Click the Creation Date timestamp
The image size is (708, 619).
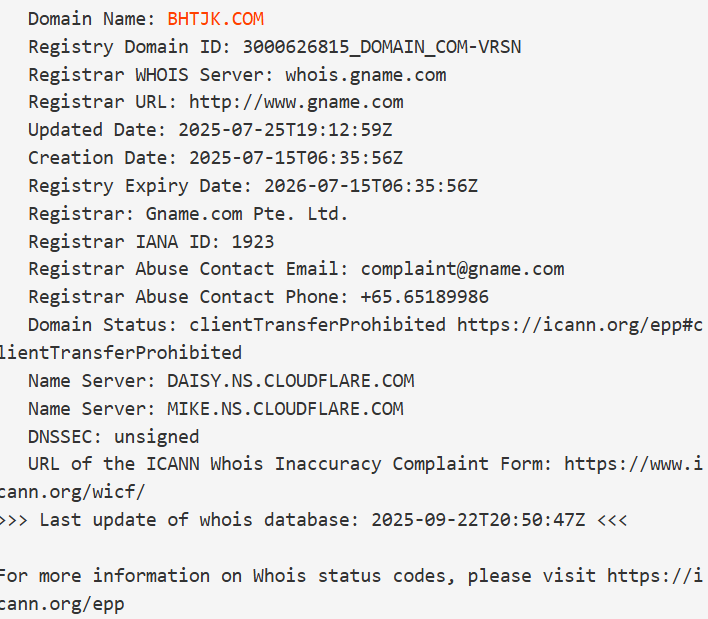296,158
